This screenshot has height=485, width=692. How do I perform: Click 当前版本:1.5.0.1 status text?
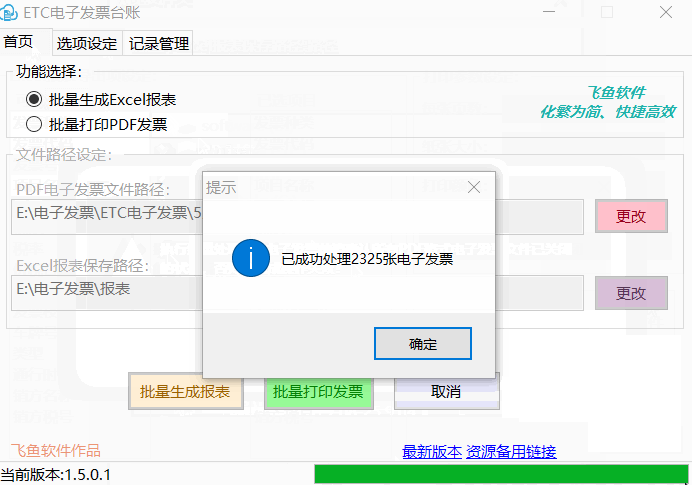coord(56,475)
